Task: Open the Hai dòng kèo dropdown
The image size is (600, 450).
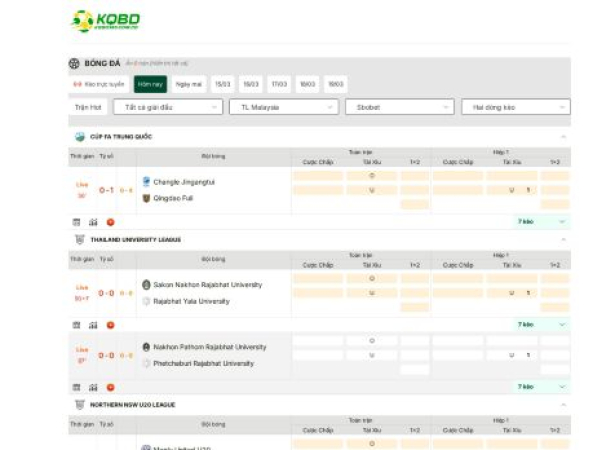Action: pos(515,107)
